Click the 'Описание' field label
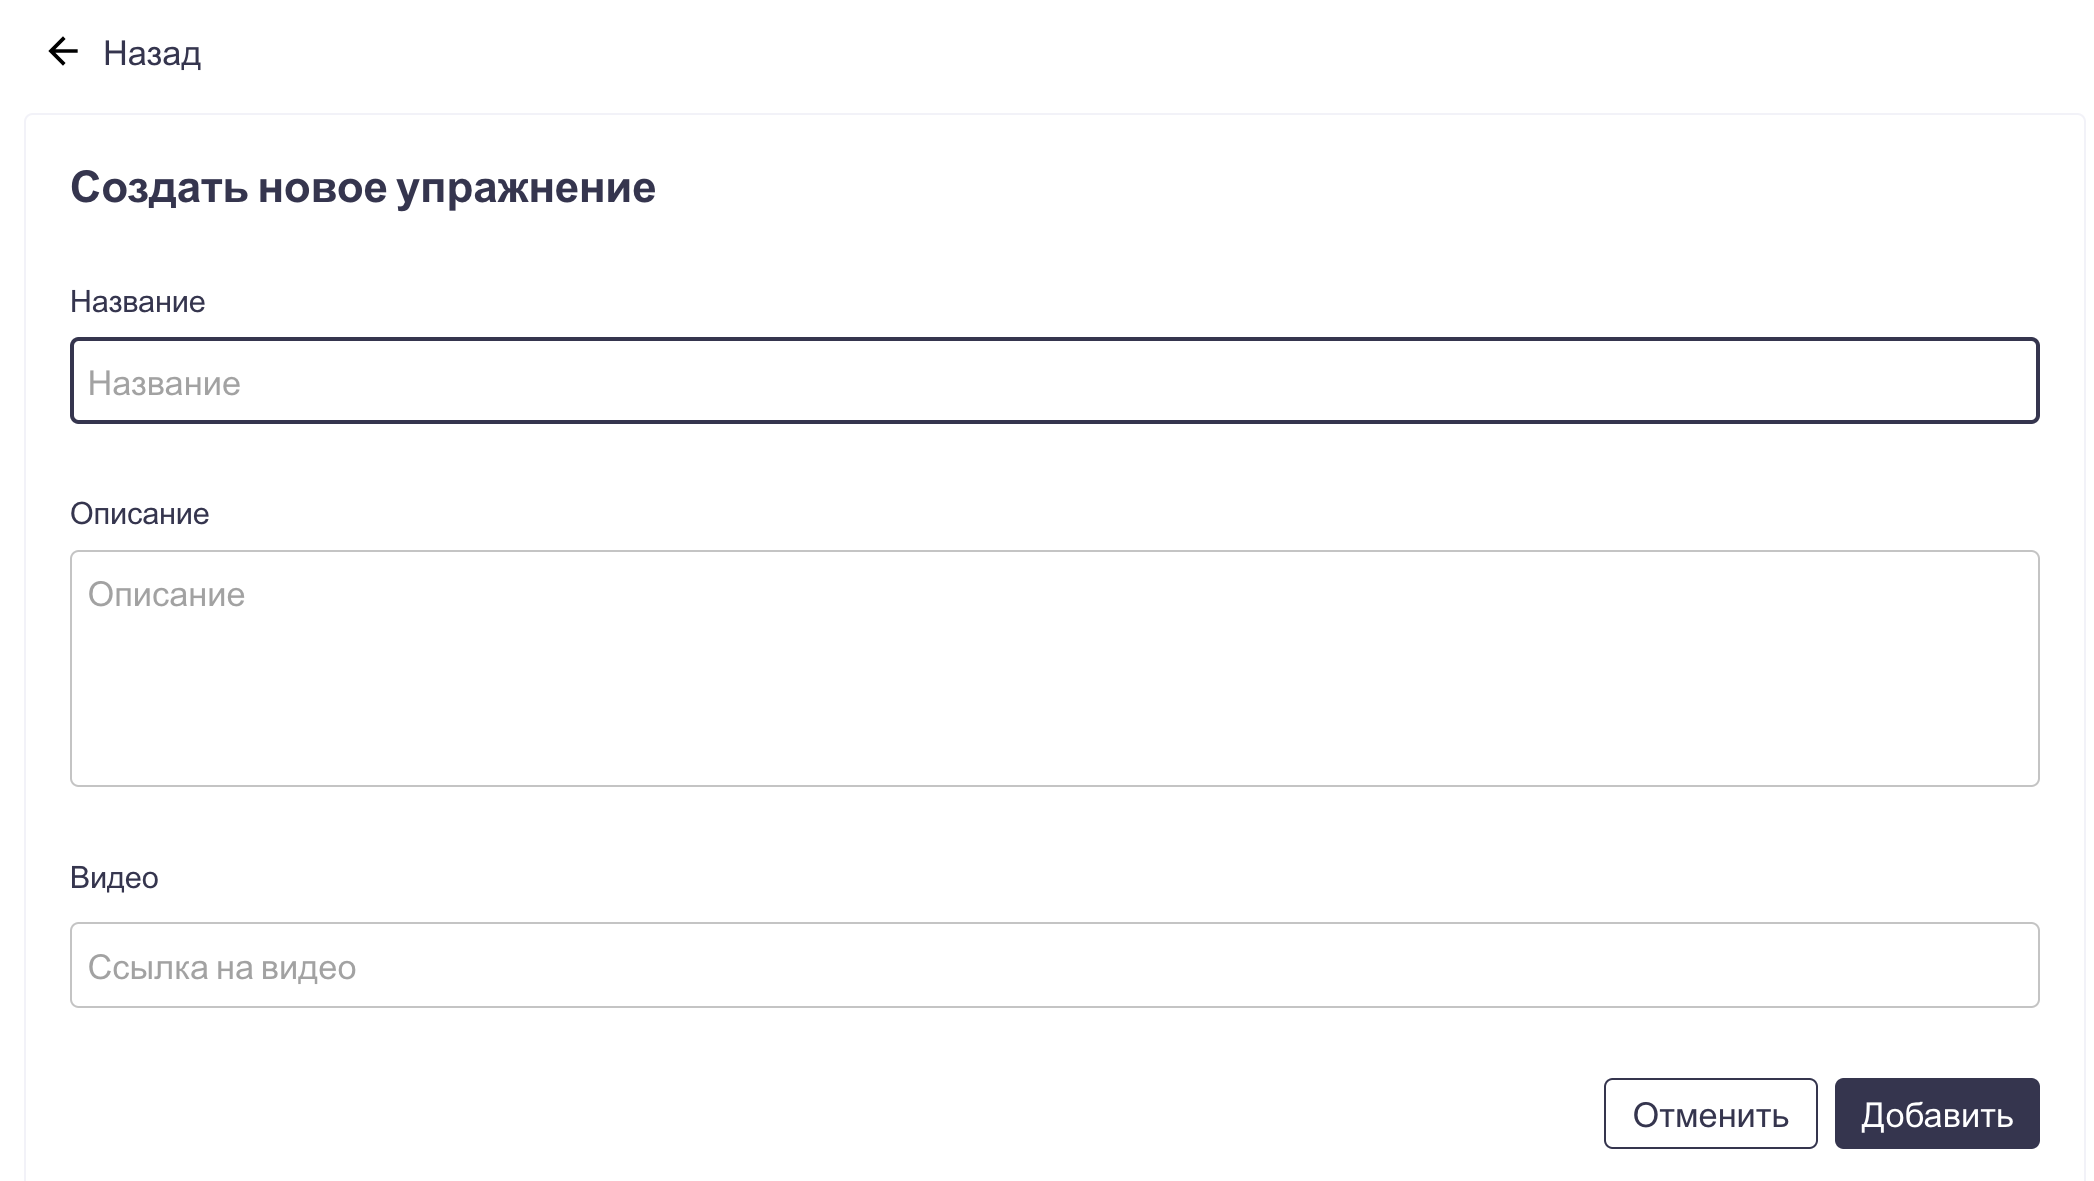The image size is (2094, 1181). 139,514
